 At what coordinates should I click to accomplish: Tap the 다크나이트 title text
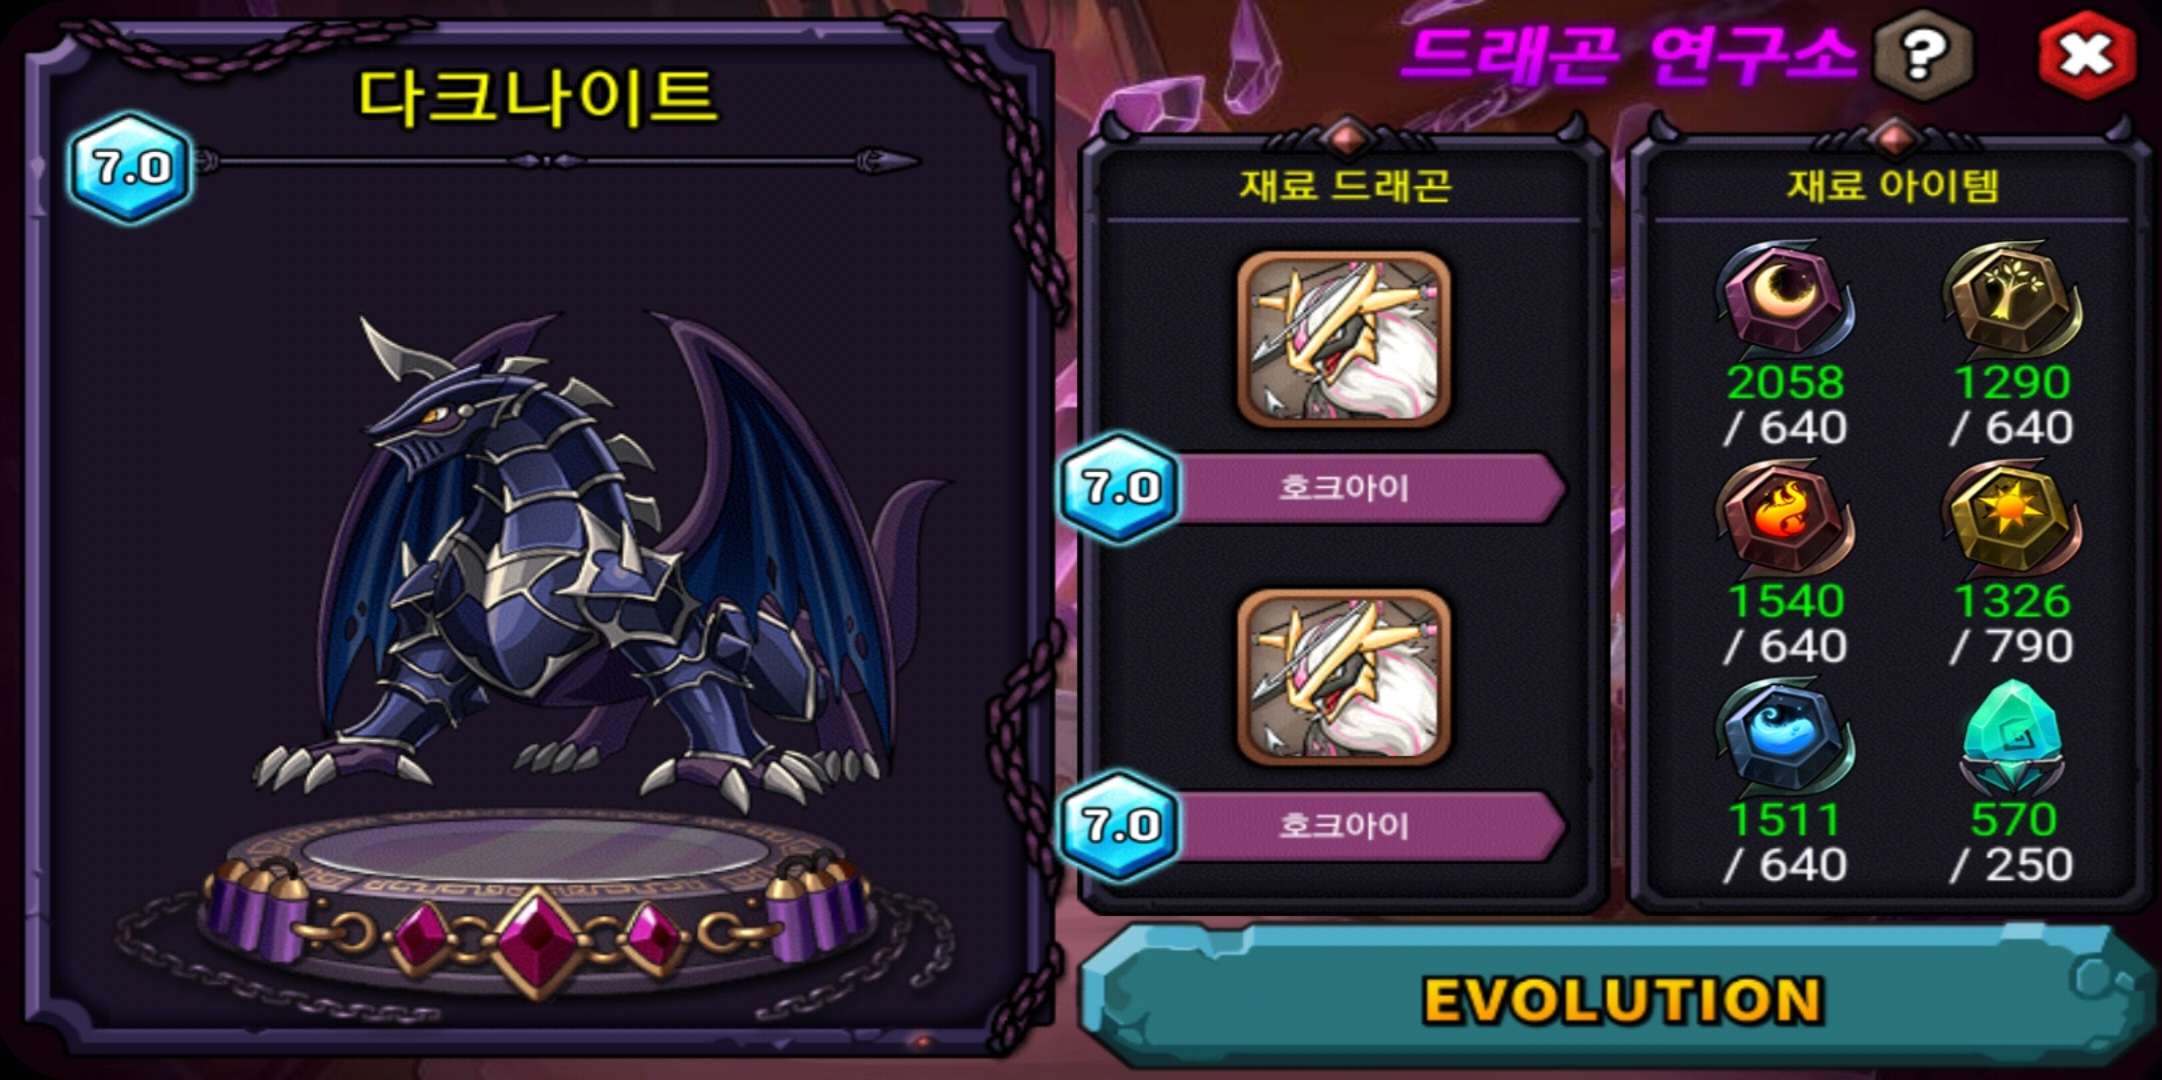[x=537, y=97]
